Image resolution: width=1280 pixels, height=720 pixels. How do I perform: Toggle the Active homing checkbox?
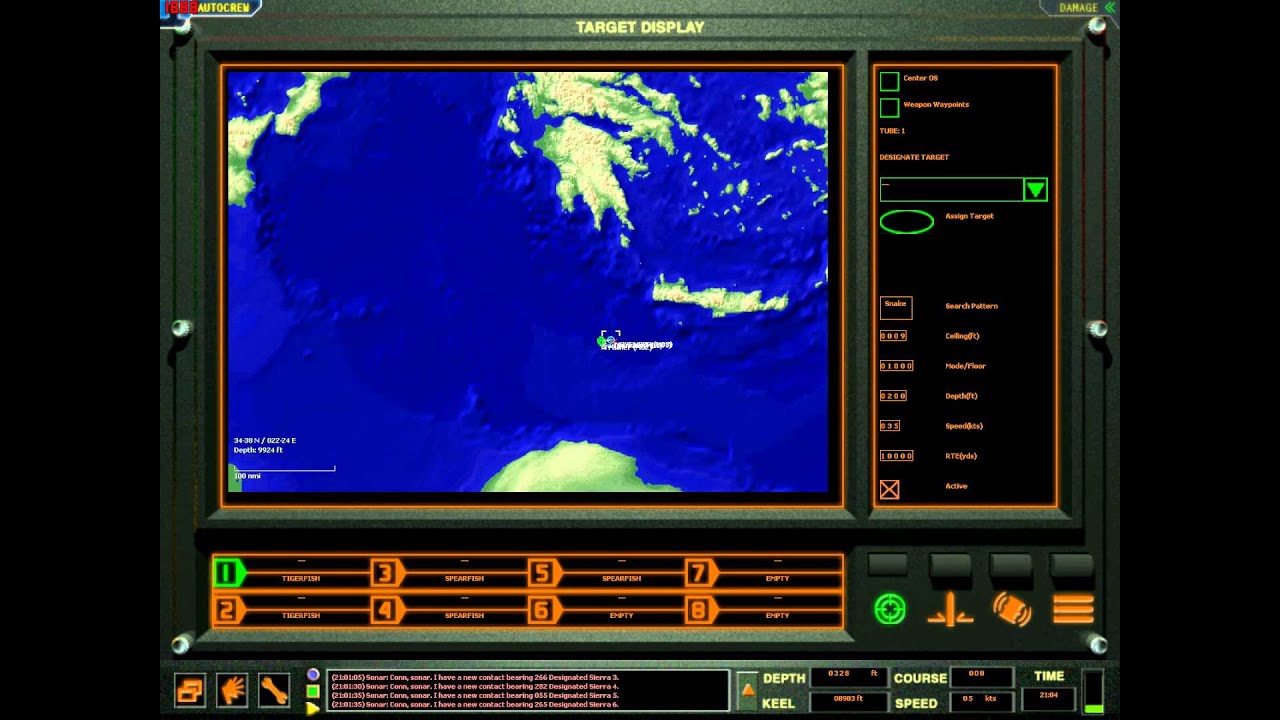tap(889, 489)
